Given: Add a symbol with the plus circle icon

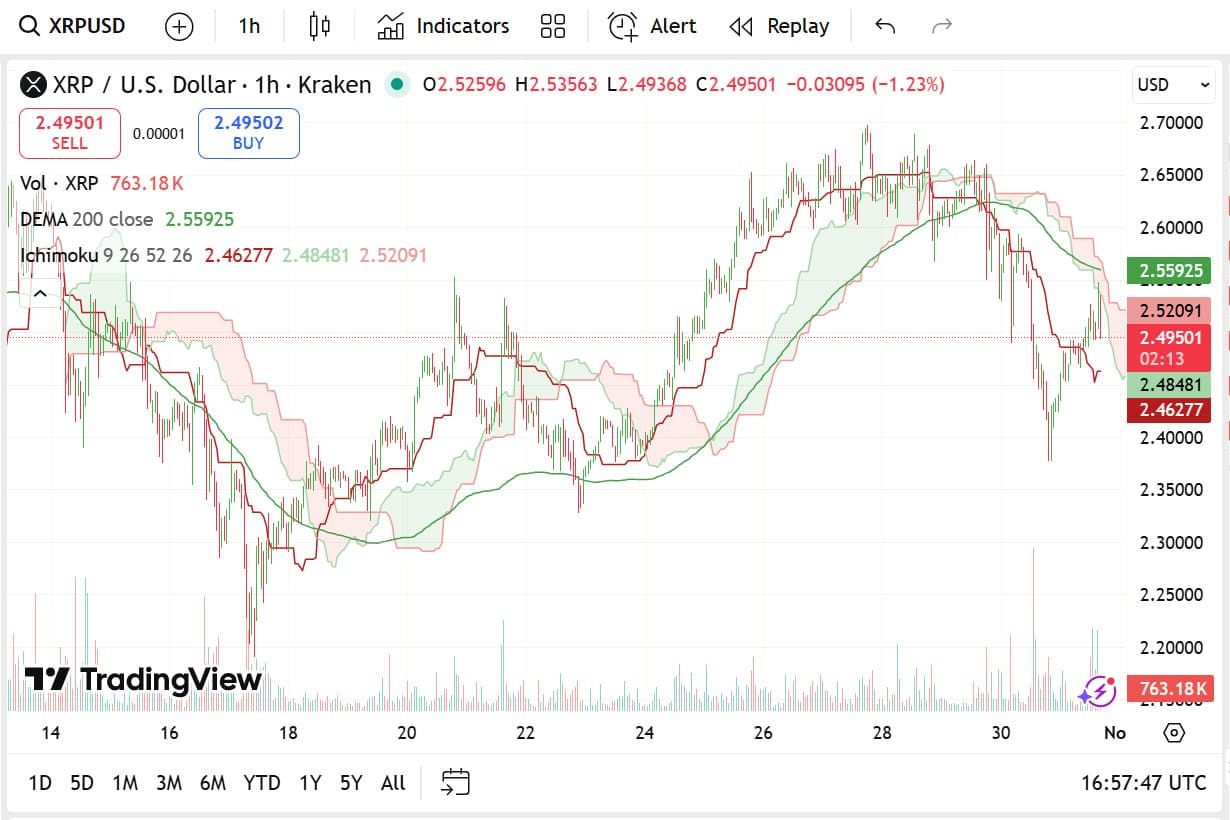Looking at the screenshot, I should (x=179, y=26).
